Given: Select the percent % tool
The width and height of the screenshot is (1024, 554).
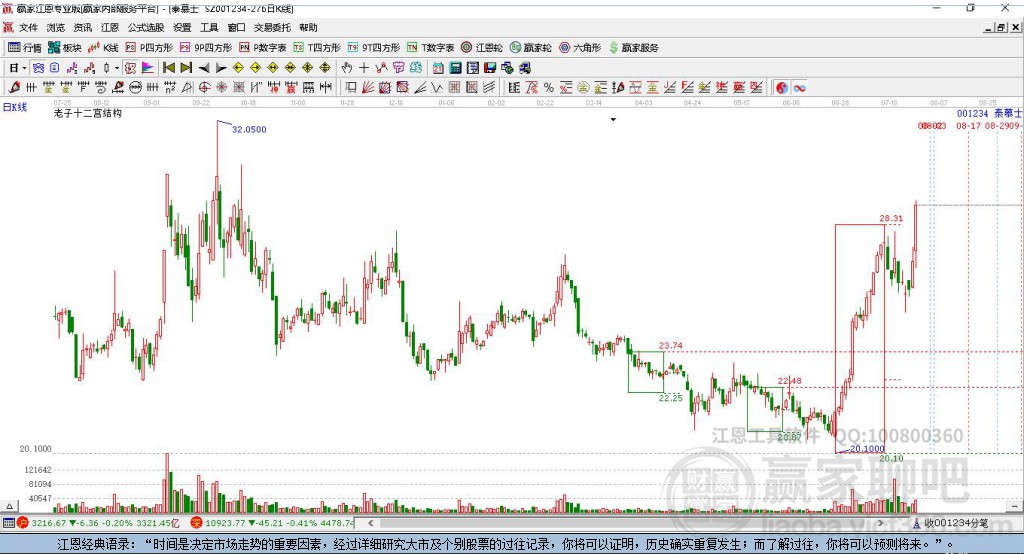Looking at the screenshot, I should coord(549,88).
